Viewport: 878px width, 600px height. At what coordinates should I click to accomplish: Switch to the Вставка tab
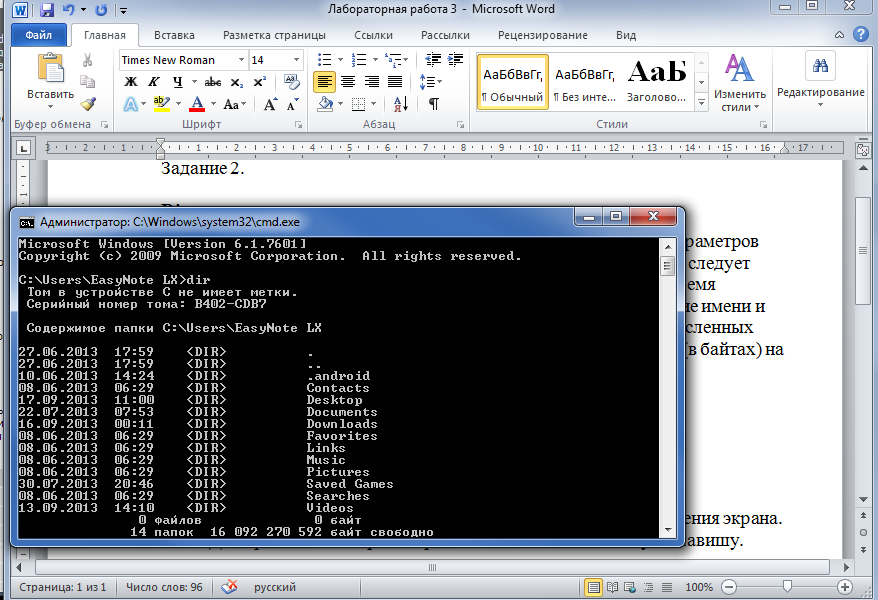point(174,35)
